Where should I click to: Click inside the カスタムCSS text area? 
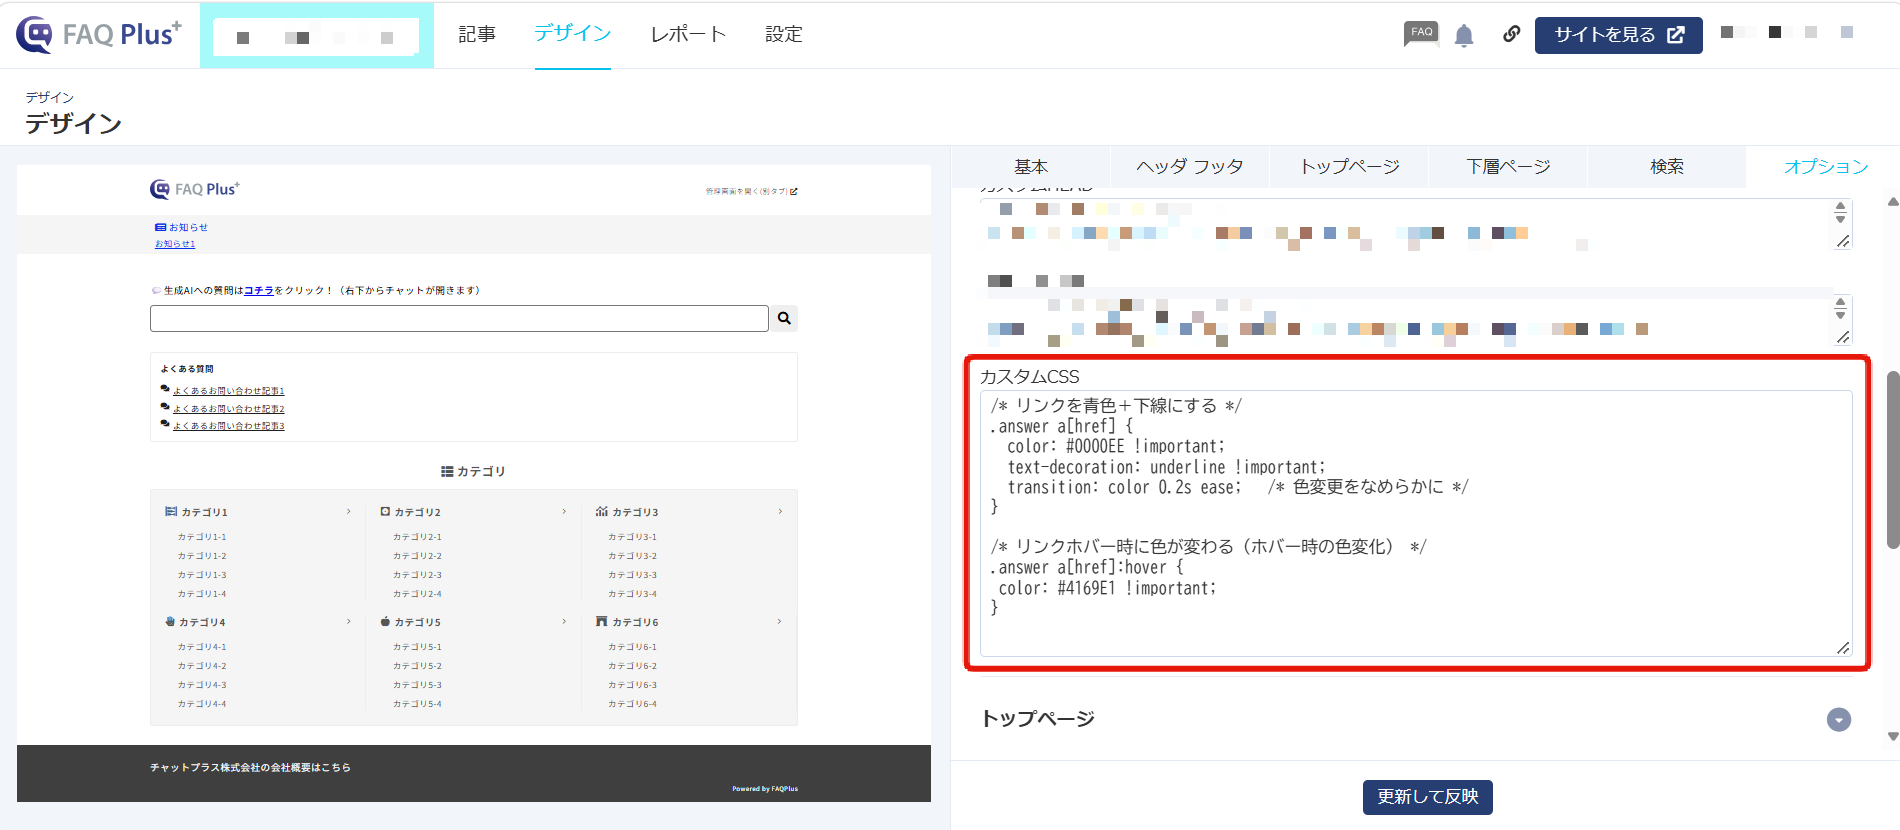pos(1416,523)
